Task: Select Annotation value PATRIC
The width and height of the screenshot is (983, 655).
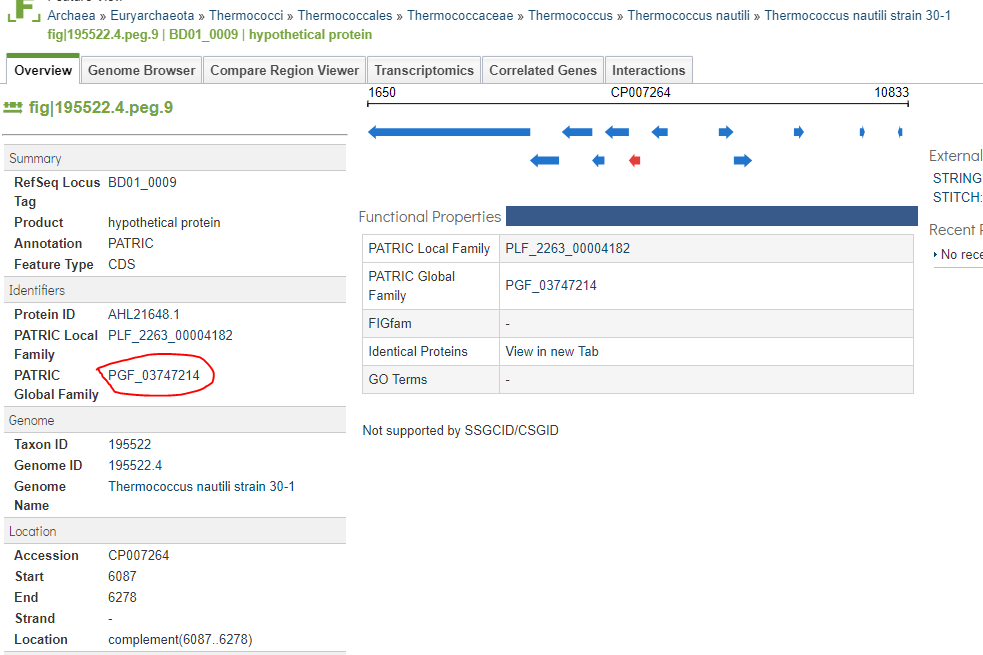Action: [130, 243]
